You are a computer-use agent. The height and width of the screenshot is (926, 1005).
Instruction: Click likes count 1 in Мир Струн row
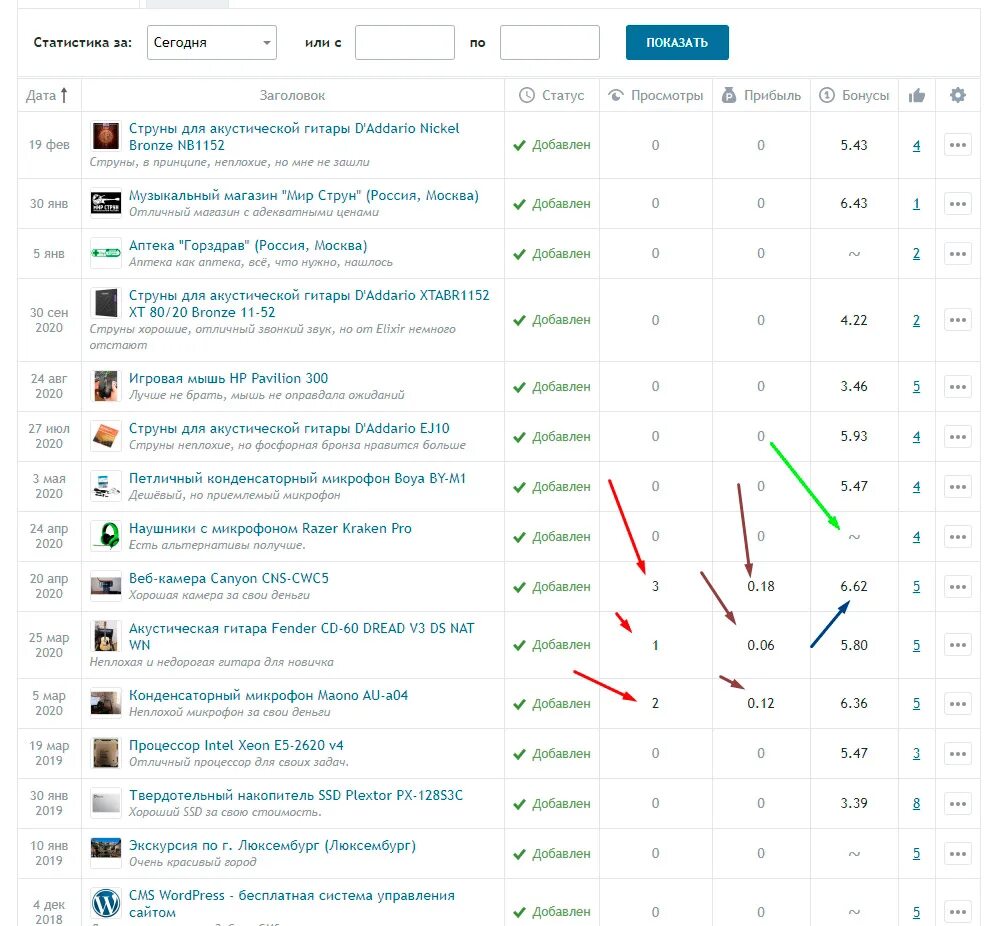[917, 204]
